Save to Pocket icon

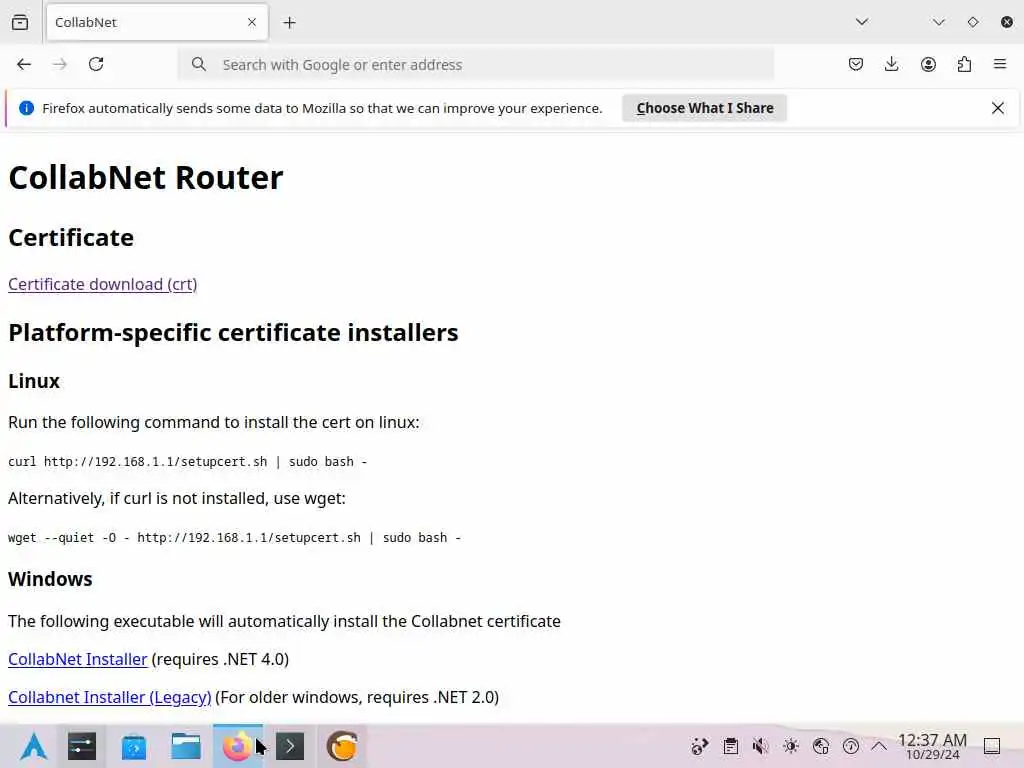856,64
